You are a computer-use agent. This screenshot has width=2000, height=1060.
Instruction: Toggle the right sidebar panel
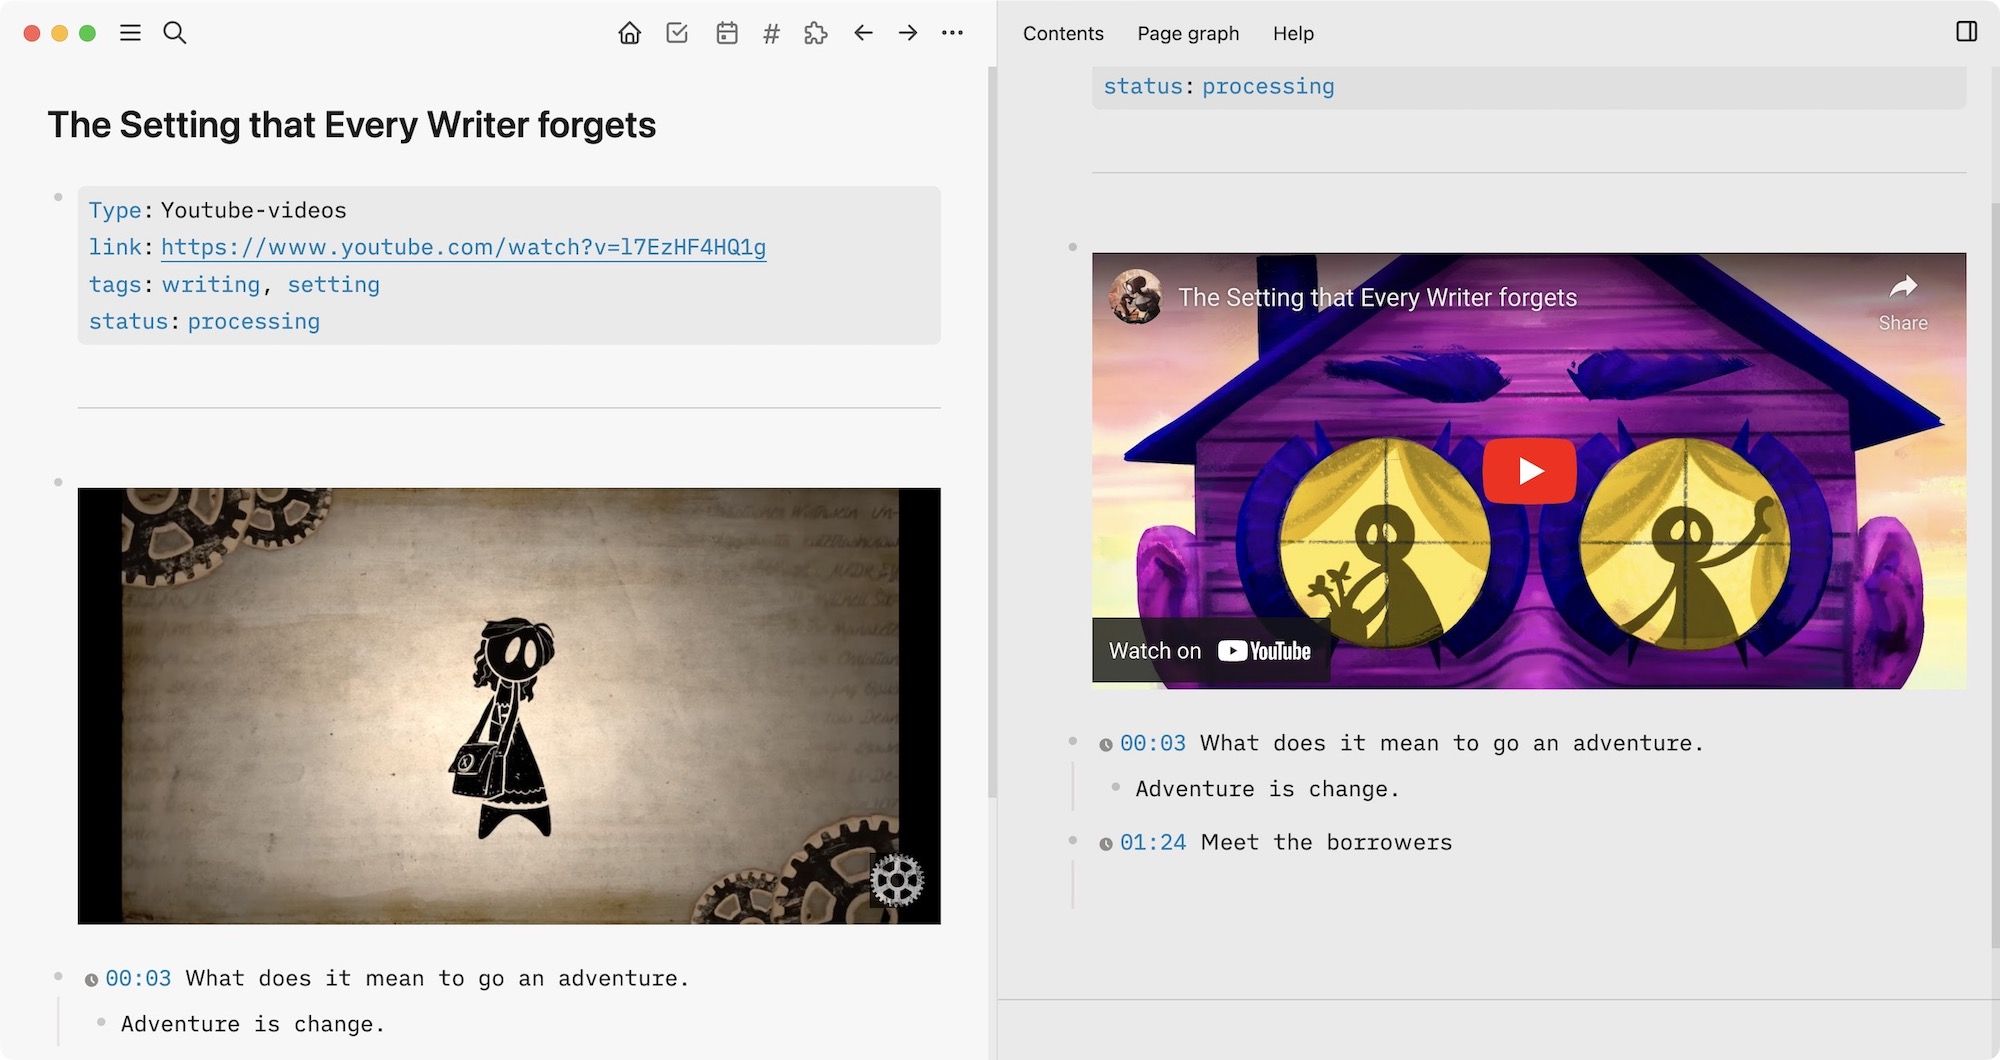pyautogui.click(x=1968, y=31)
